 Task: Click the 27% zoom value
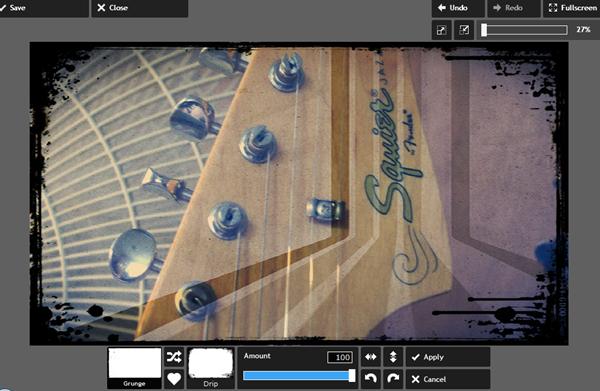[583, 29]
